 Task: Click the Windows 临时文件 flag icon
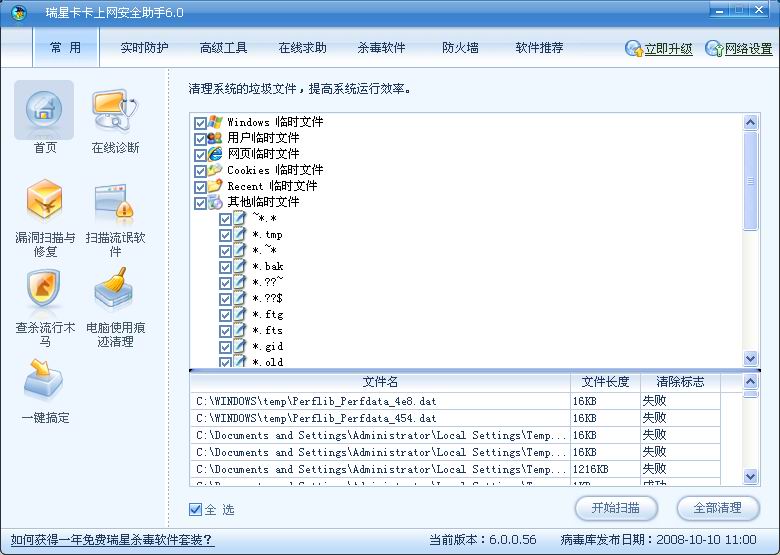click(x=215, y=122)
